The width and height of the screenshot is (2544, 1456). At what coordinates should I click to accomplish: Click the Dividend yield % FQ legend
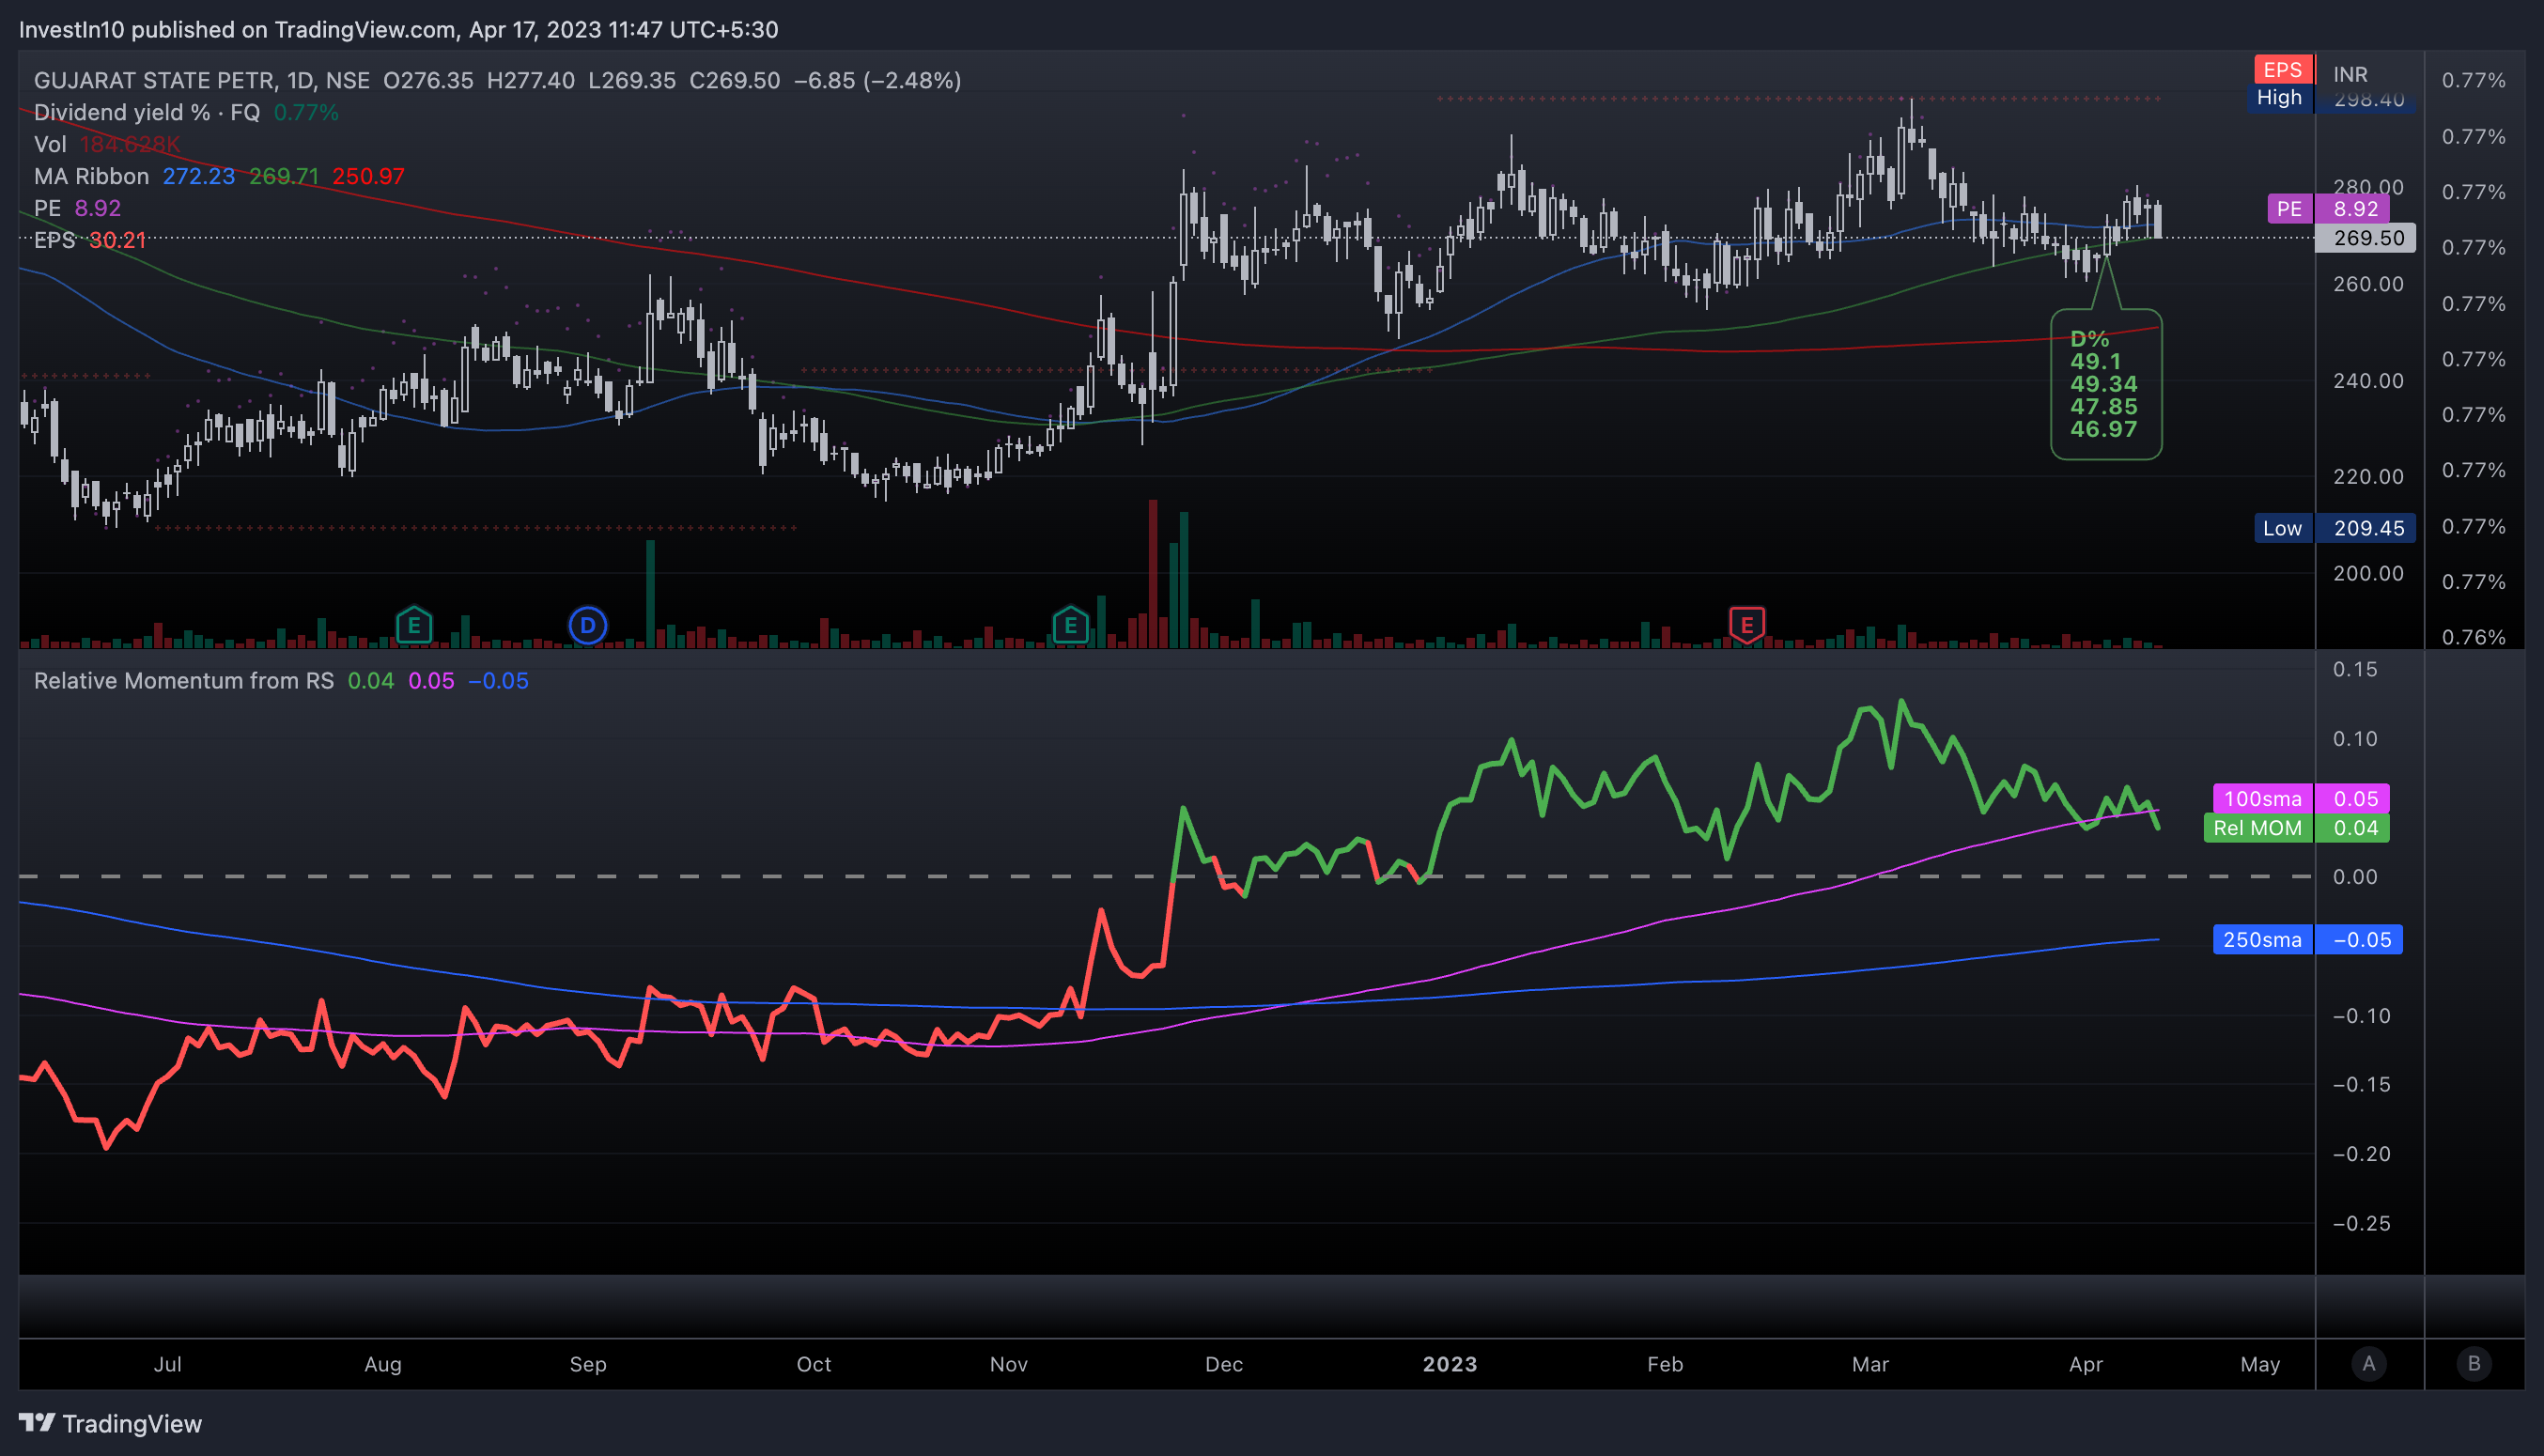186,112
